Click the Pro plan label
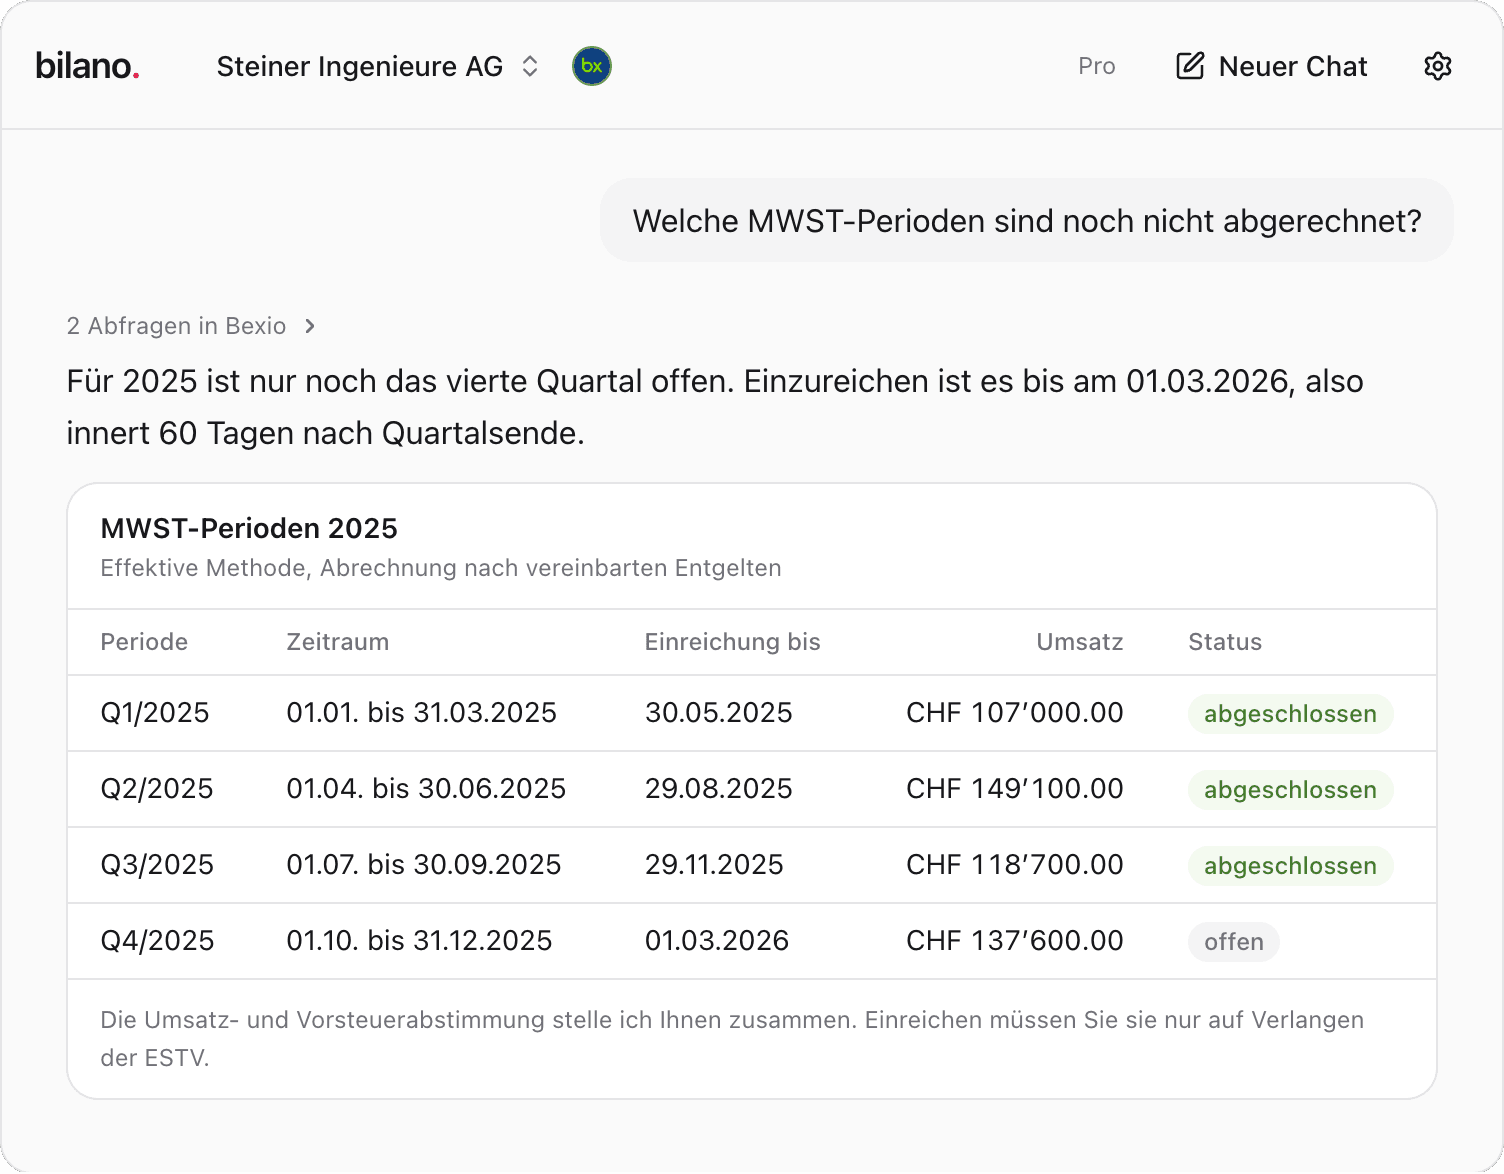This screenshot has height=1174, width=1504. click(1097, 66)
